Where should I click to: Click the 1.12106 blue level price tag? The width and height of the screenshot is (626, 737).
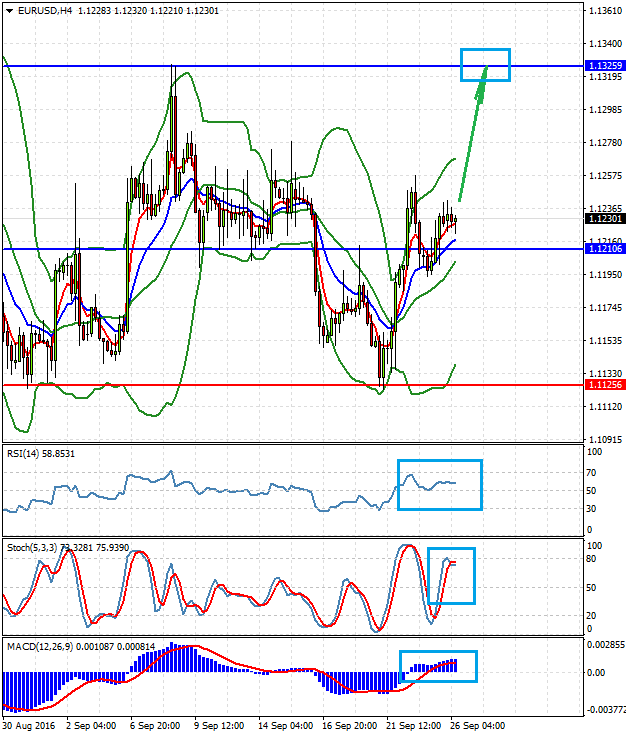[x=603, y=249]
